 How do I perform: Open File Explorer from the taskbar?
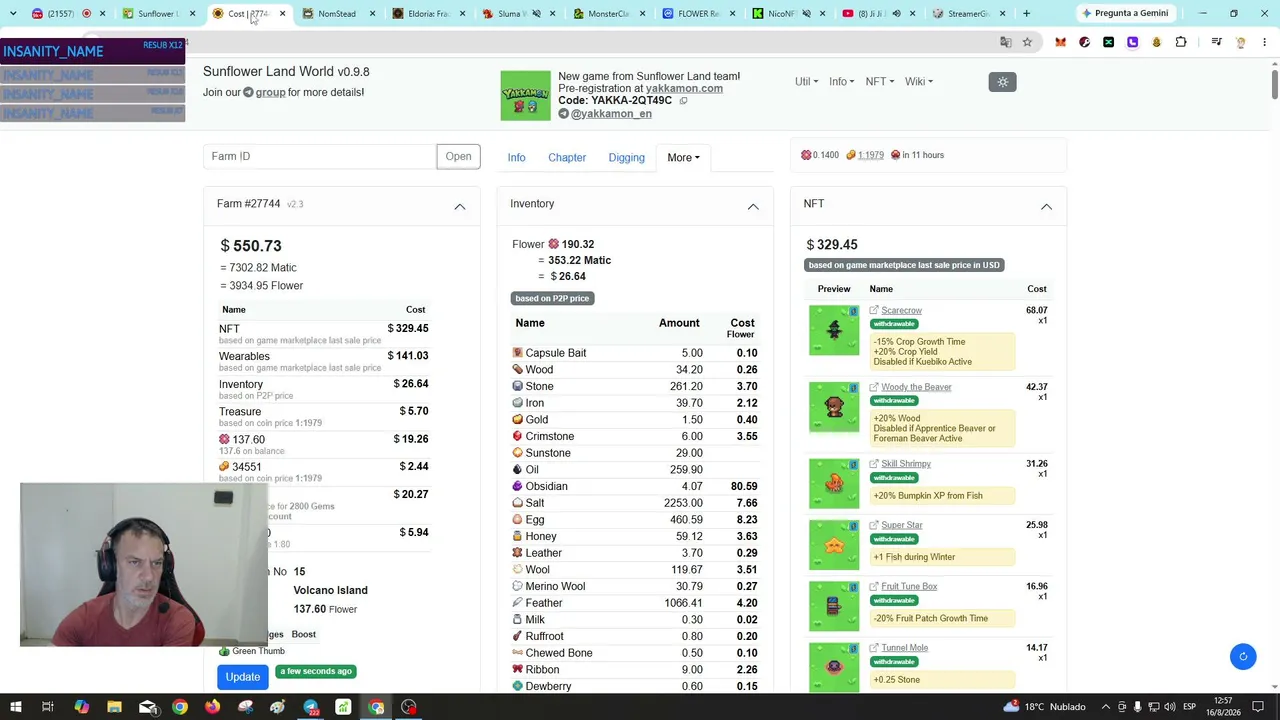[114, 707]
